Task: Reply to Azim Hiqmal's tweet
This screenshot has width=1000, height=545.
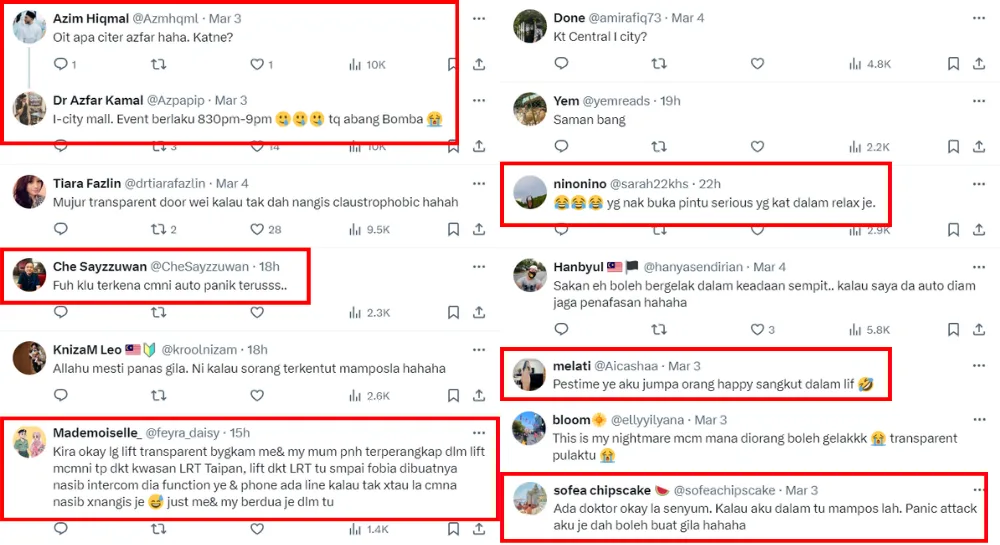Action: 60,64
